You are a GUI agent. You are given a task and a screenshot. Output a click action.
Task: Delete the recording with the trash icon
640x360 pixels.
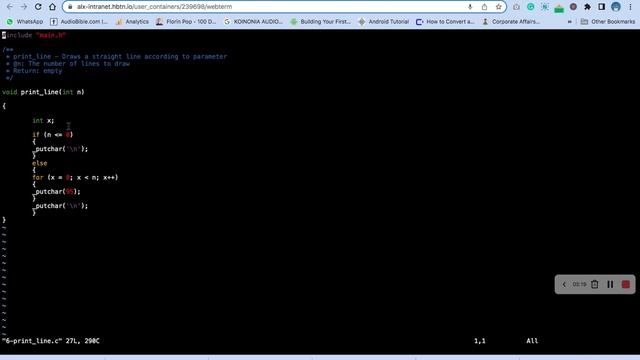tap(595, 284)
